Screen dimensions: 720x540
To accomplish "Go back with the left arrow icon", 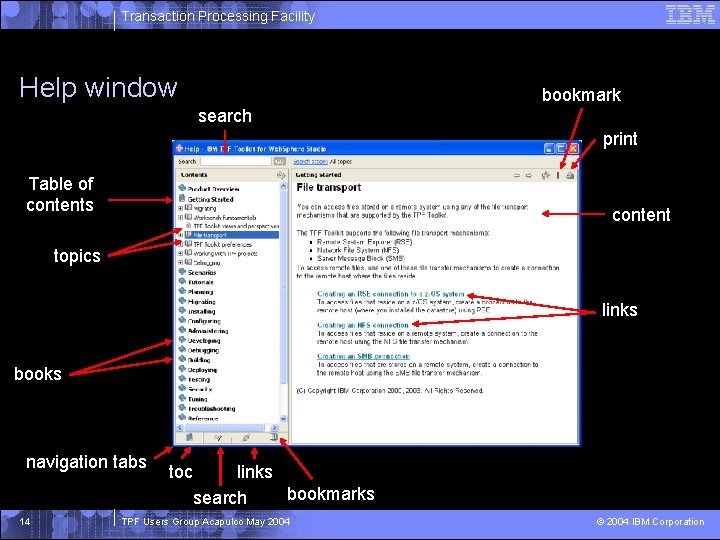I will click(517, 175).
